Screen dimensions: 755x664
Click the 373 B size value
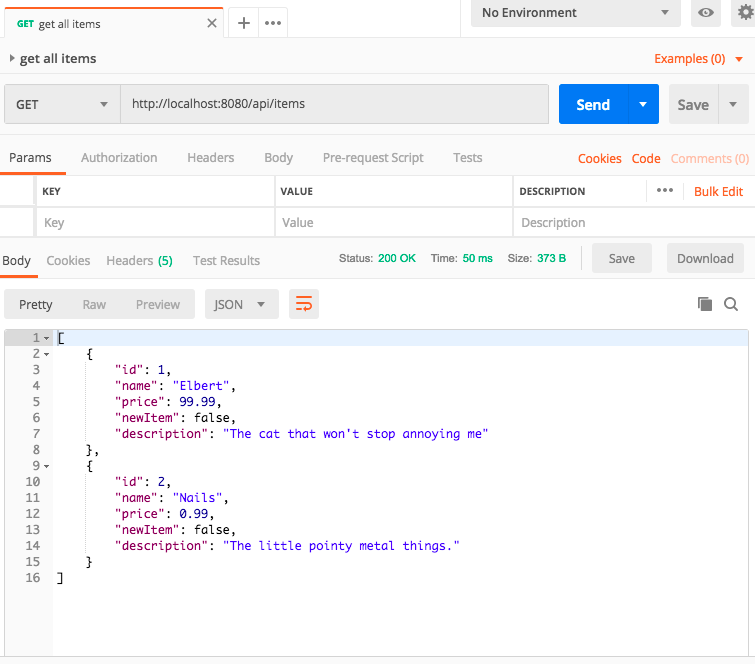(551, 258)
